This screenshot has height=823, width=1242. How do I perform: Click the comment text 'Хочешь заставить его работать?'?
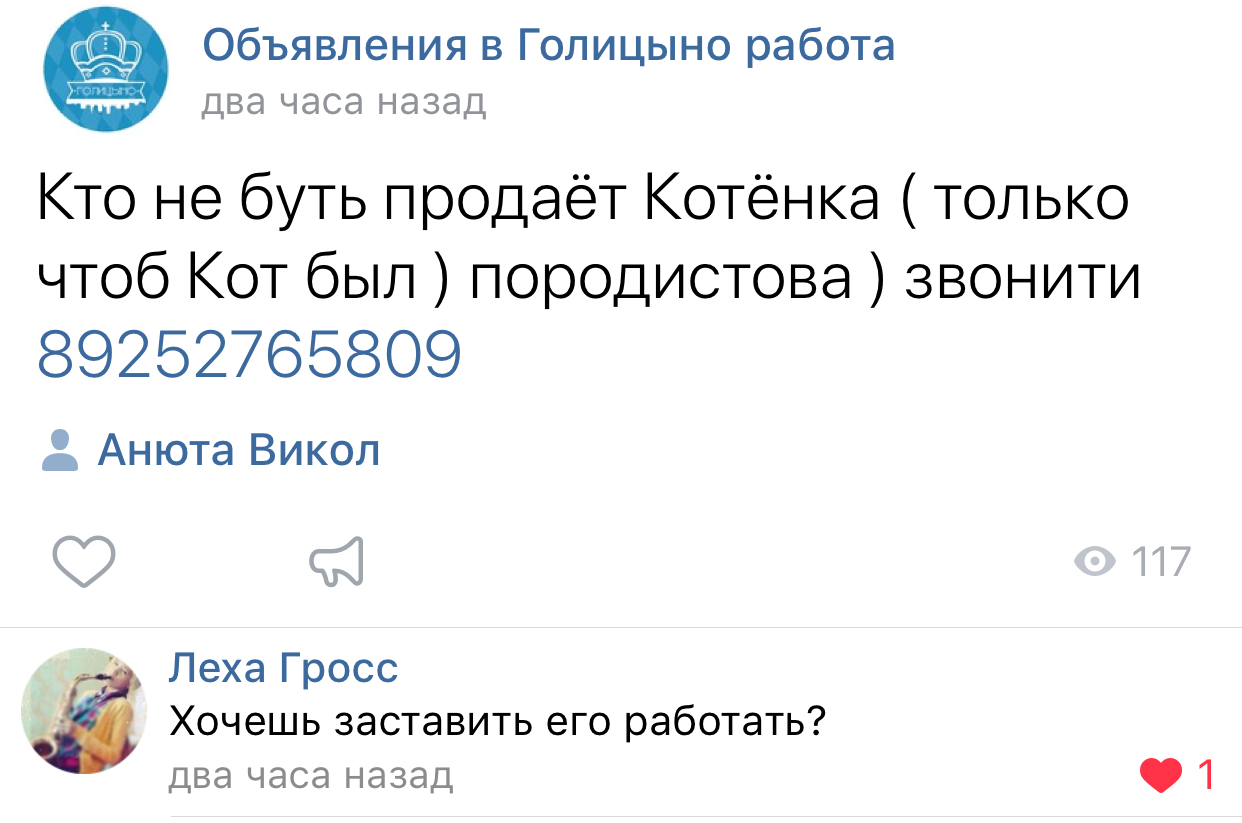tap(498, 720)
